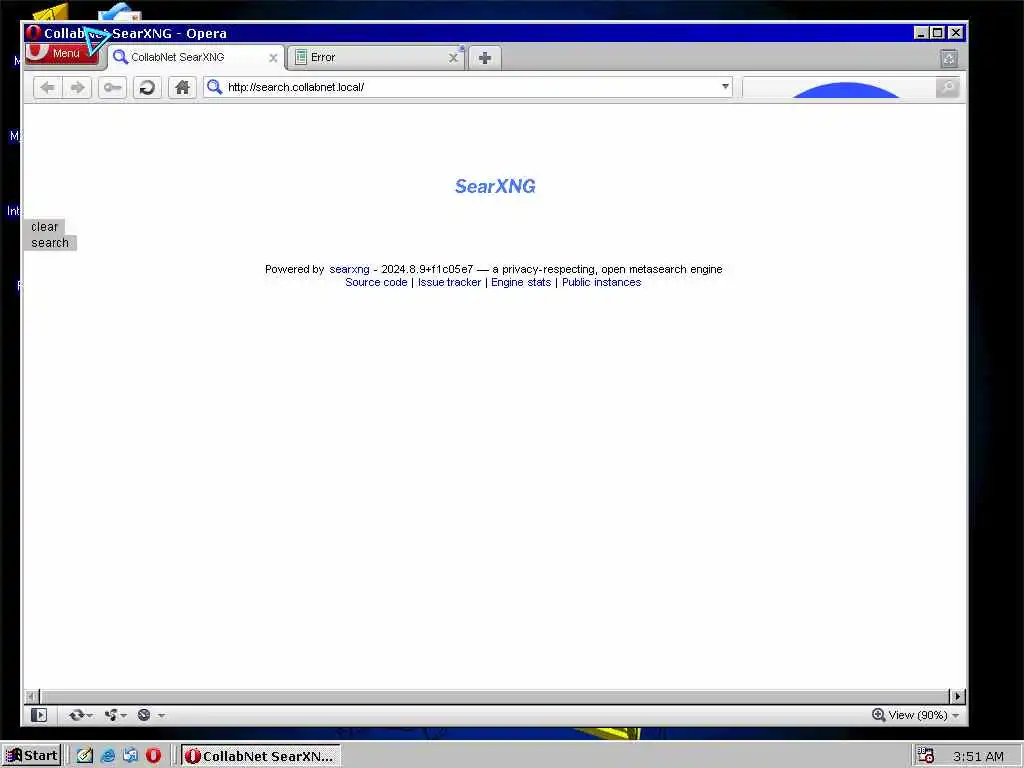
Task: Click the horizontal scrollbar left arrow
Action: coord(32,697)
